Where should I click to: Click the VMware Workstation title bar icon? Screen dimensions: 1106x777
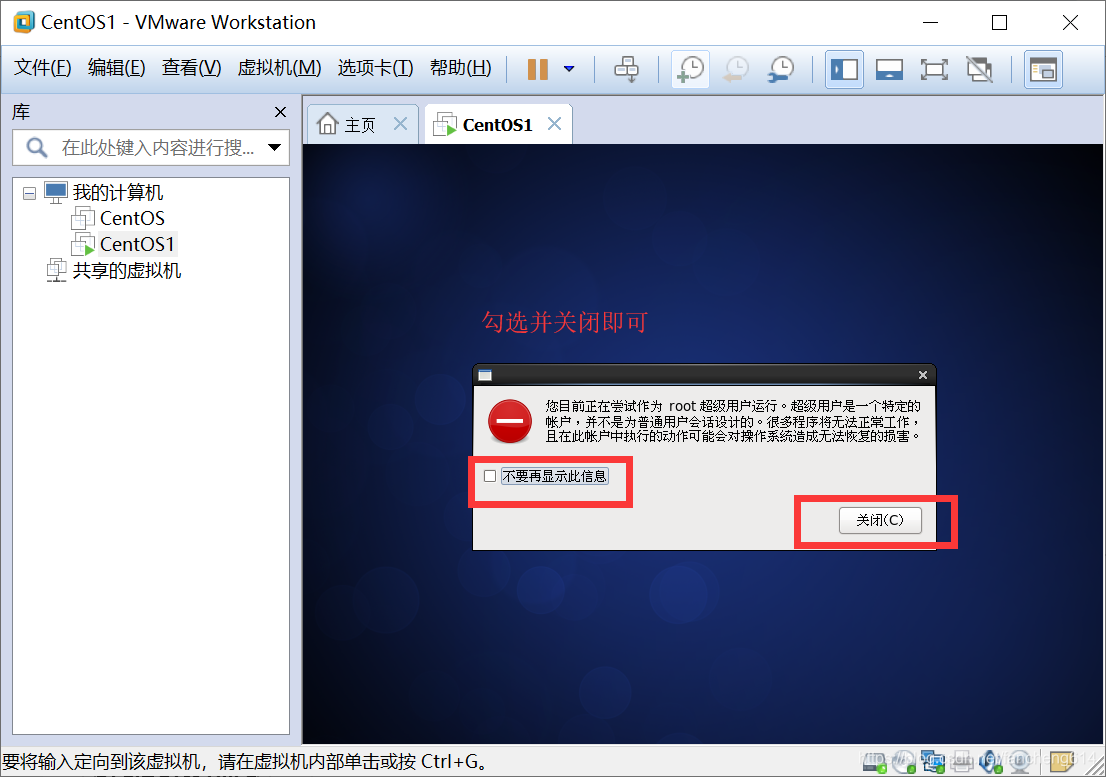click(x=24, y=23)
